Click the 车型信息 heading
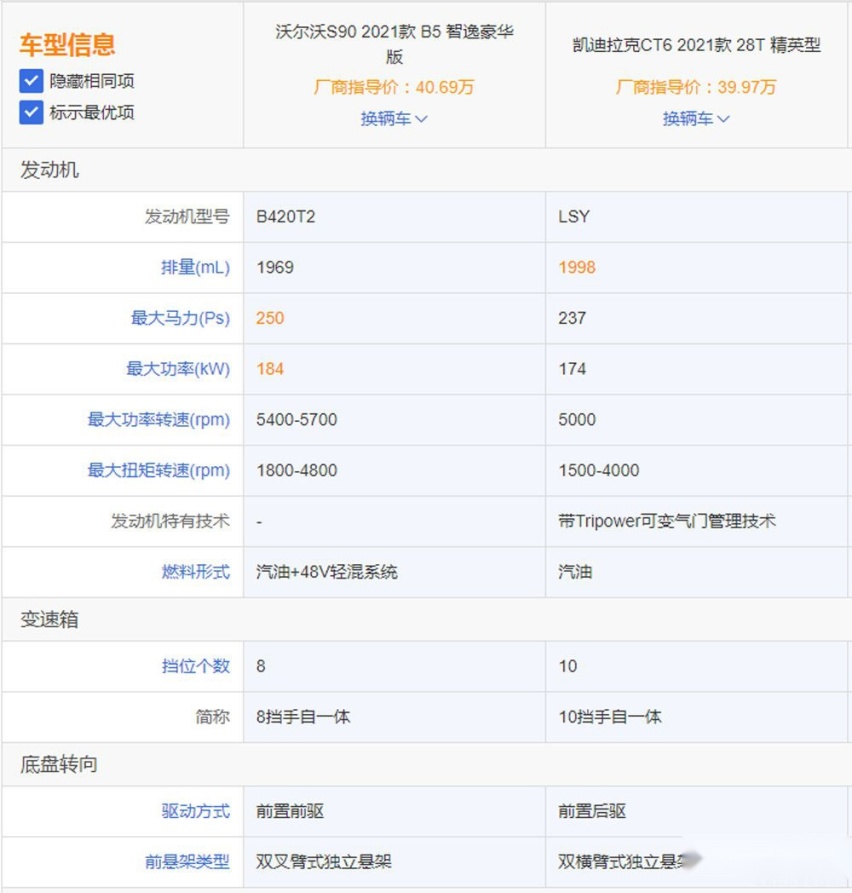The height and width of the screenshot is (893, 852). point(67,44)
